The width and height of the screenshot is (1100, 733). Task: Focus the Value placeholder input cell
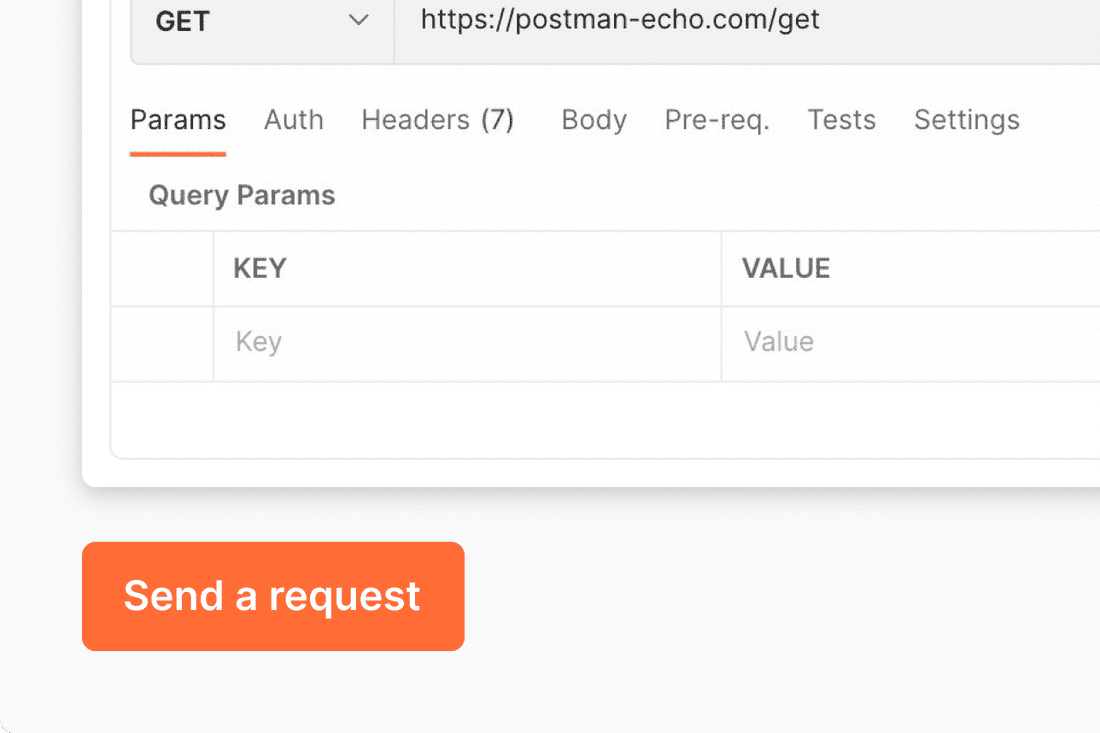click(x=911, y=343)
